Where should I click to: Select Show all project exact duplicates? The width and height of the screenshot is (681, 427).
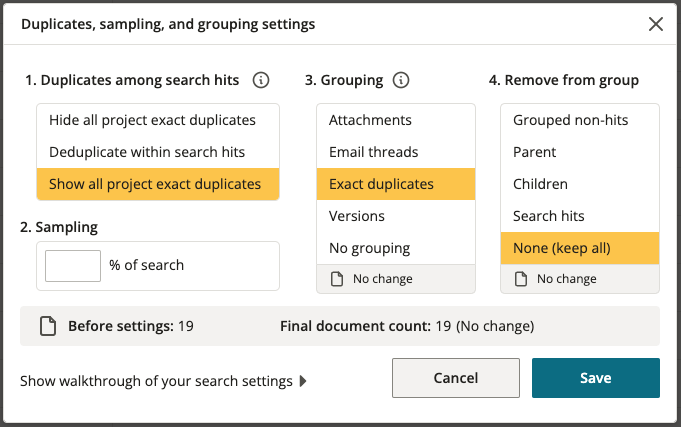(x=158, y=184)
